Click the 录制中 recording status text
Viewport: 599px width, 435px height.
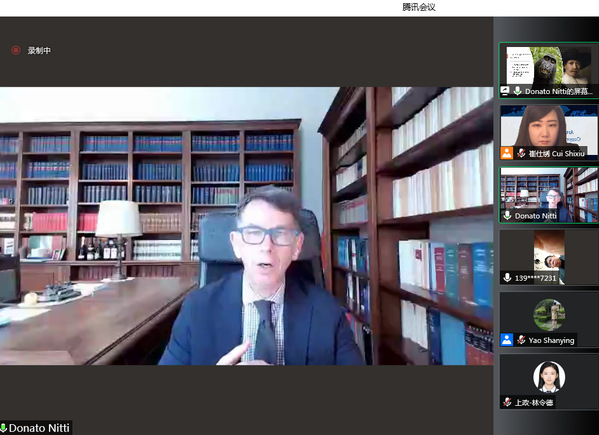coord(39,50)
